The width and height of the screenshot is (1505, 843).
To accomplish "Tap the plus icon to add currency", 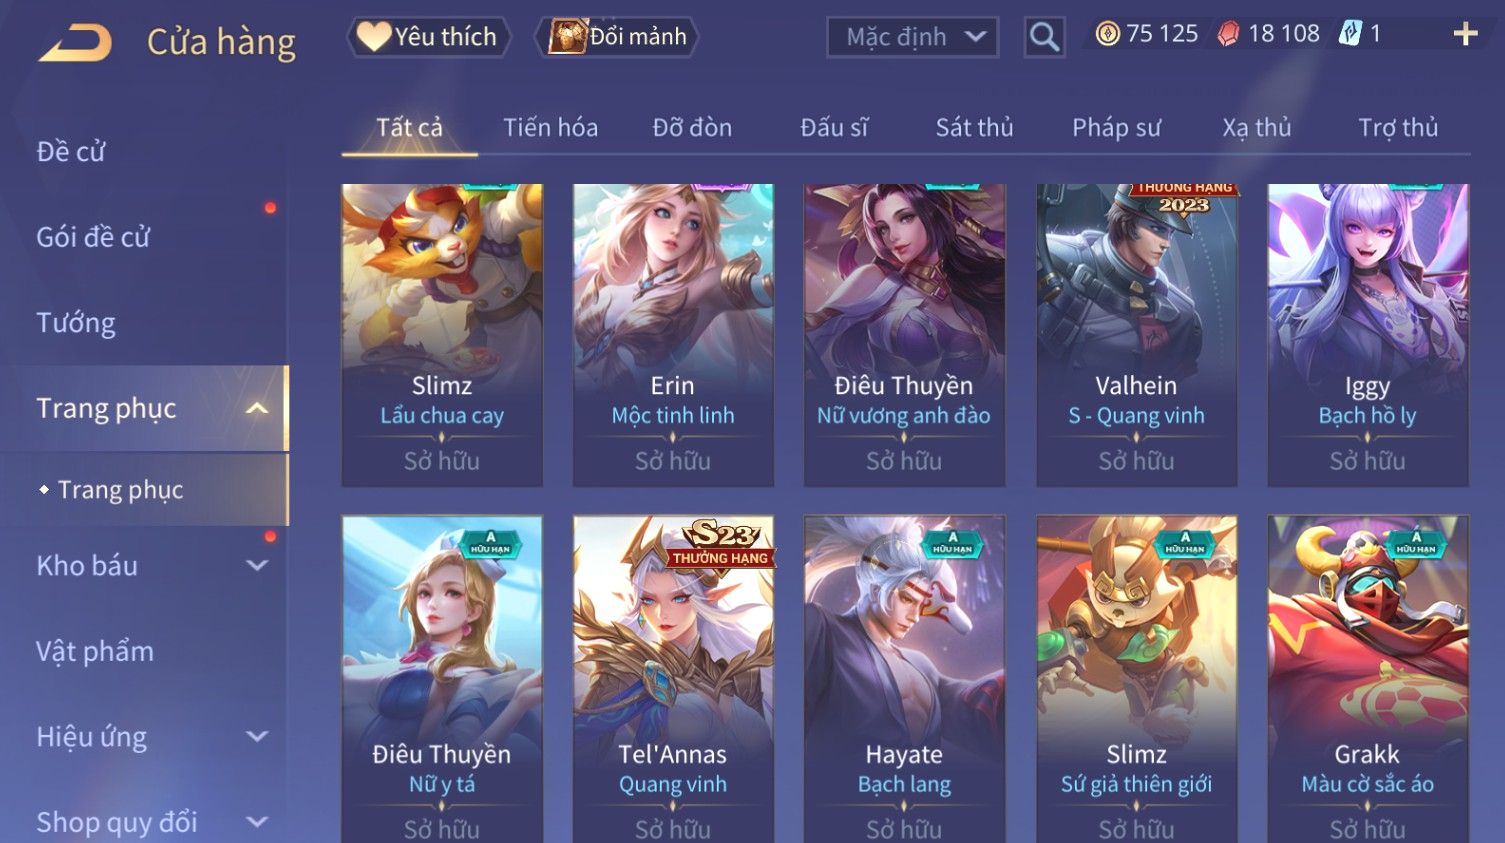I will coord(1465,34).
